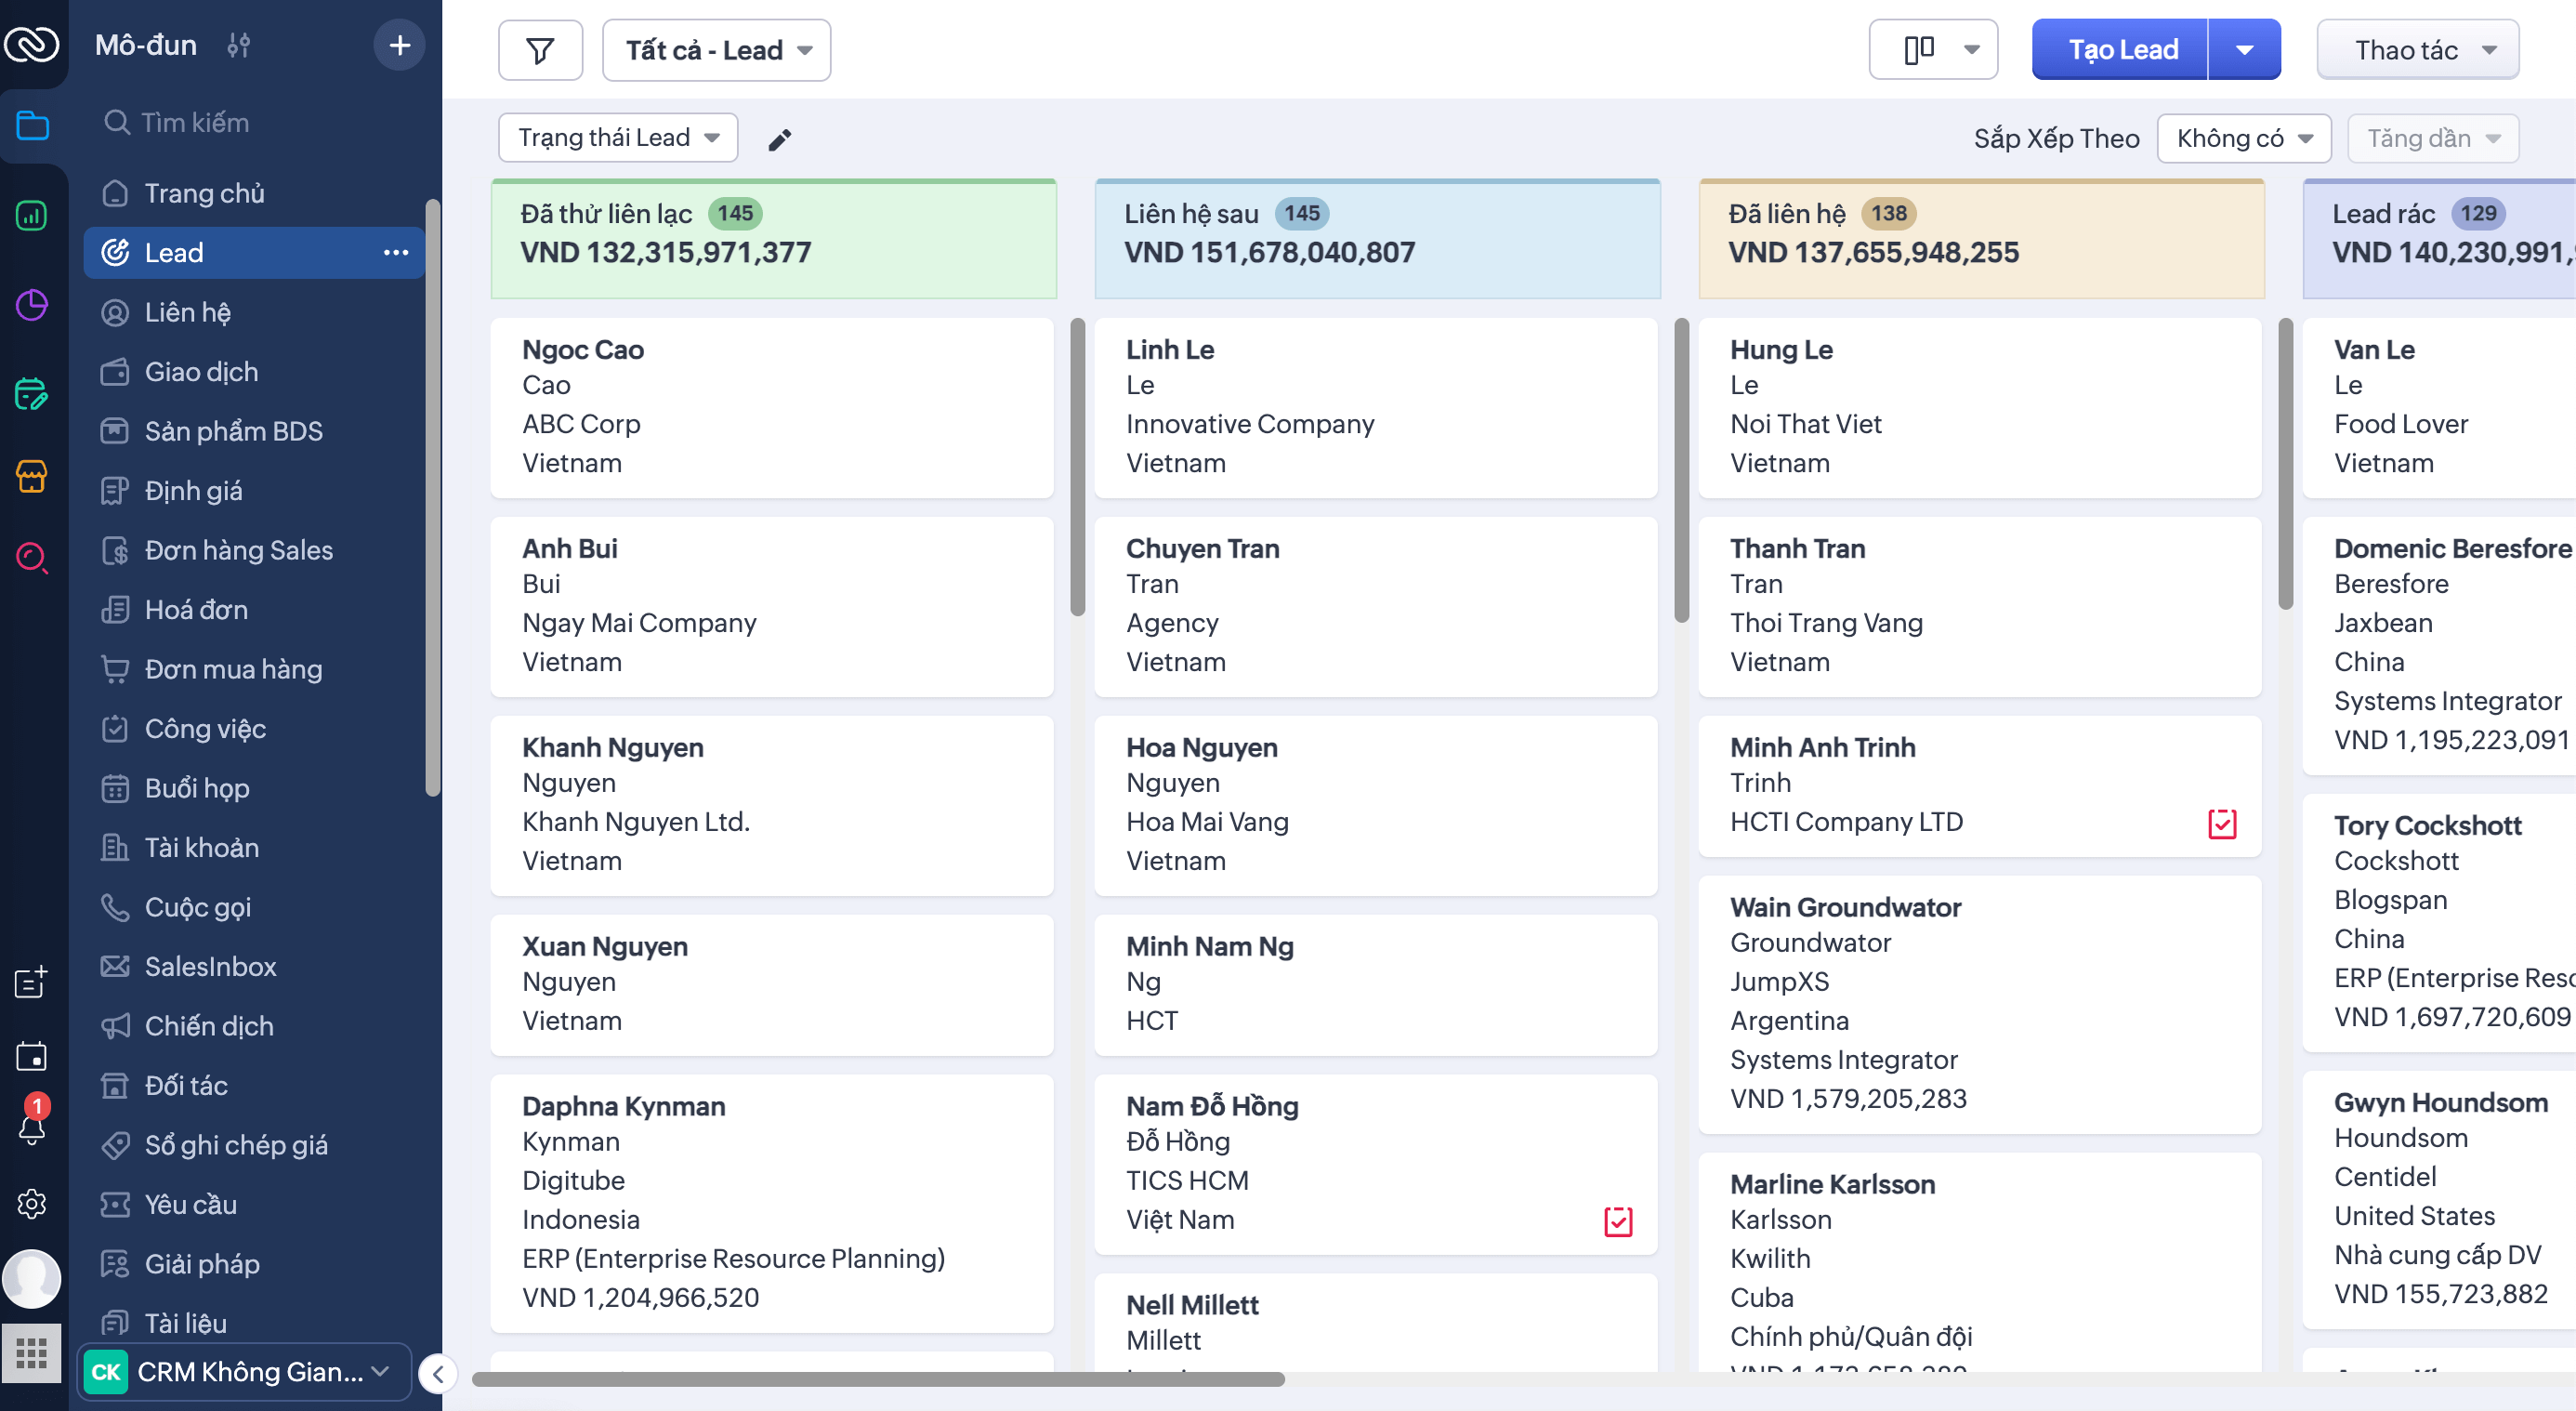Open the user profile avatar

pos(32,1278)
